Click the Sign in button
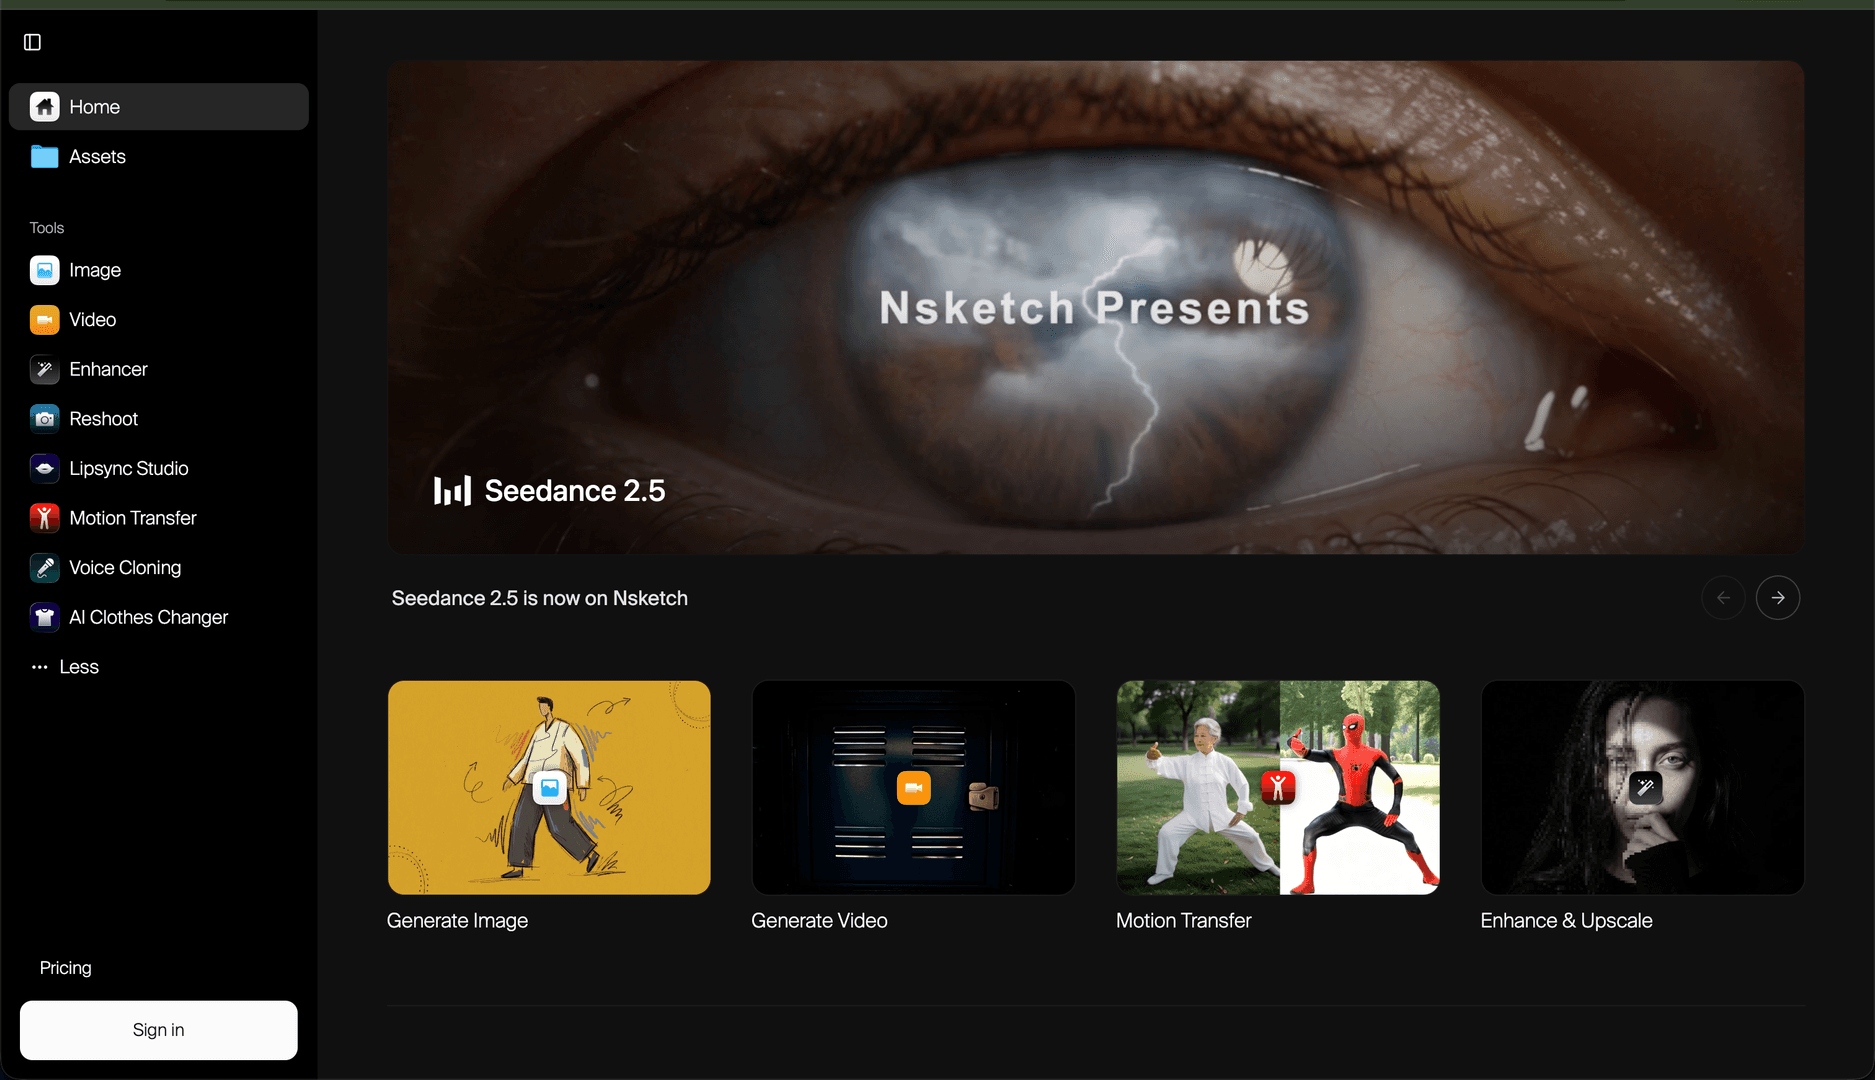 pyautogui.click(x=159, y=1030)
